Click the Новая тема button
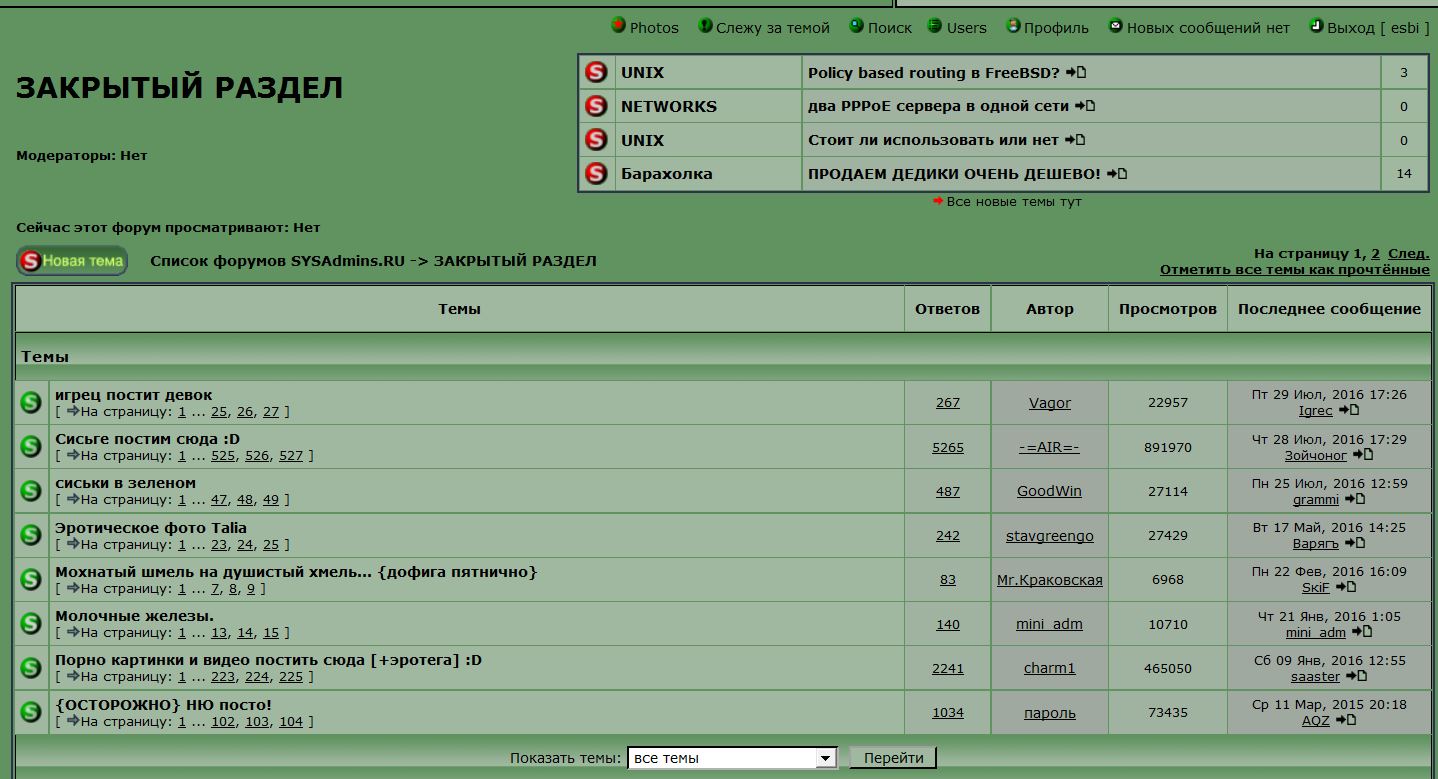 72,261
